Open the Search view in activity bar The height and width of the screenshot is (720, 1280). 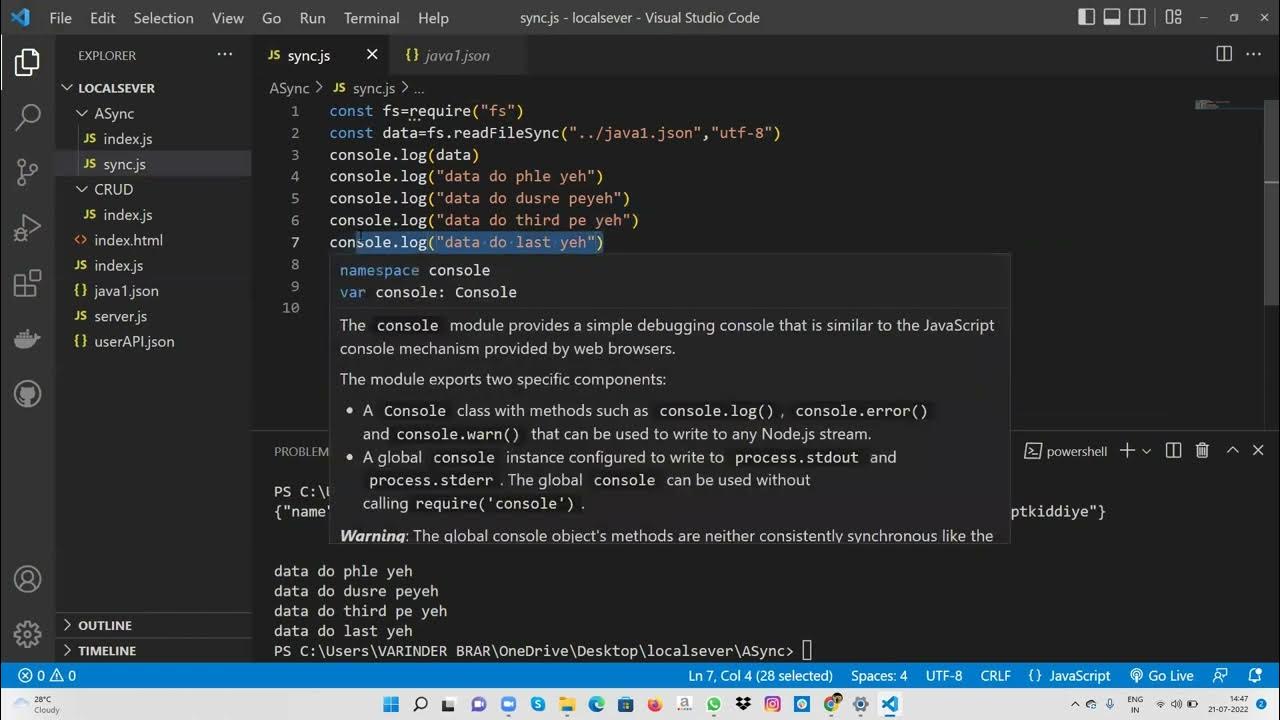[x=27, y=117]
